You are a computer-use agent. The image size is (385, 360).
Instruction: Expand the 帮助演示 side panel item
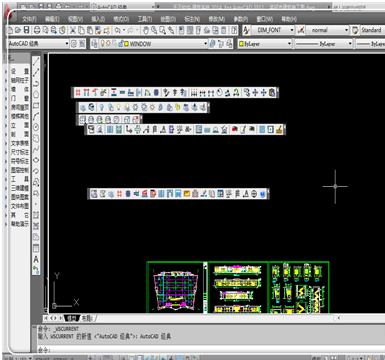pos(17,224)
